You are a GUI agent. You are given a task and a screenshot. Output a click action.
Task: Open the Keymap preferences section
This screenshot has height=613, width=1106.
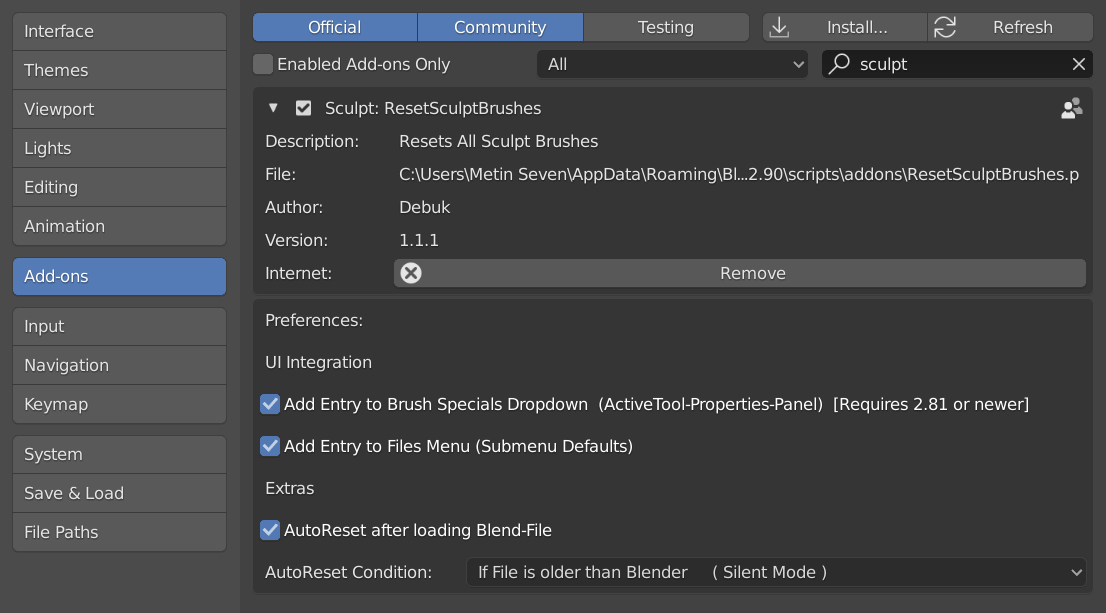tap(119, 404)
